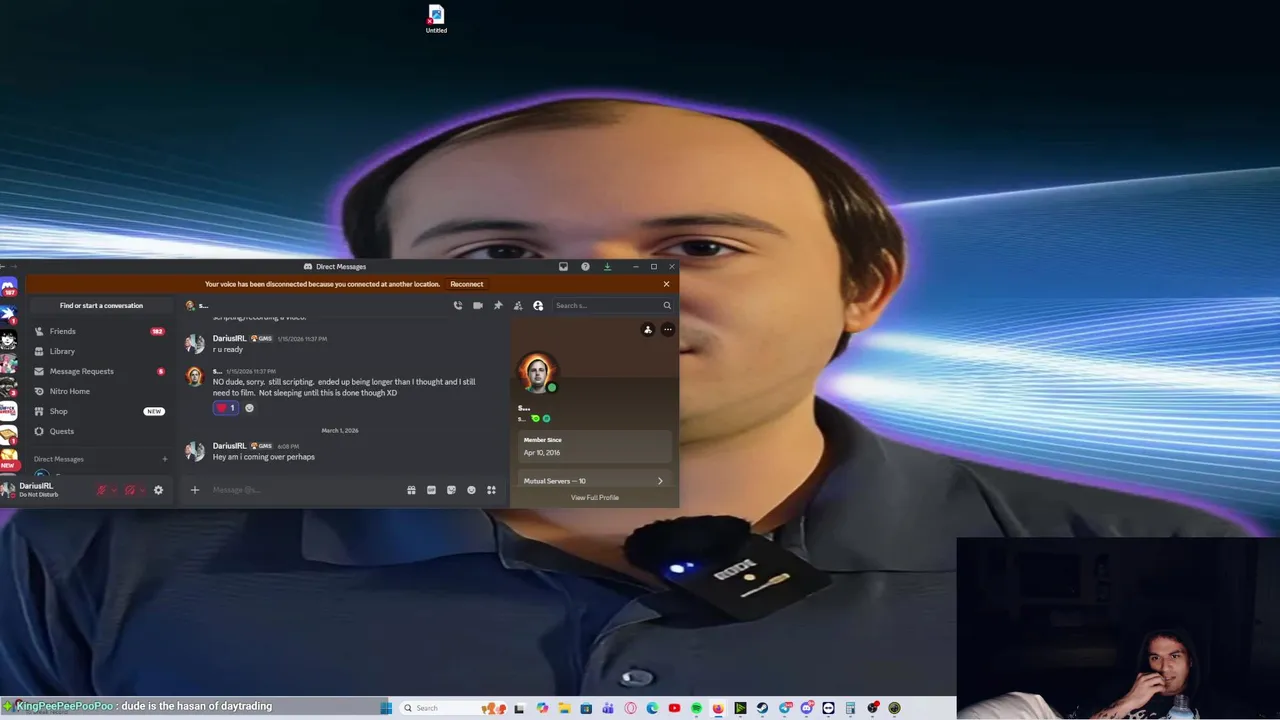Open pinned messages in the DM
Screen dimensions: 1280x720
(x=498, y=306)
